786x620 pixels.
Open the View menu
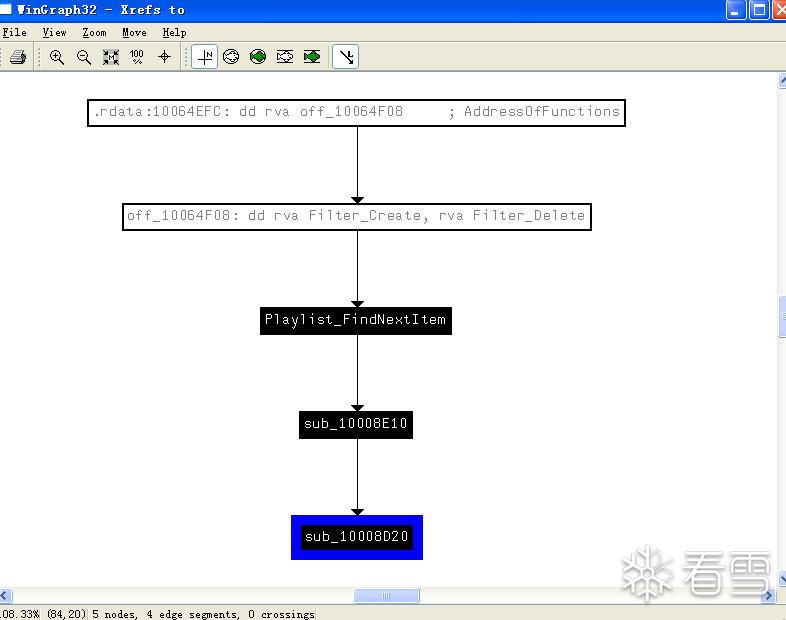pos(54,33)
